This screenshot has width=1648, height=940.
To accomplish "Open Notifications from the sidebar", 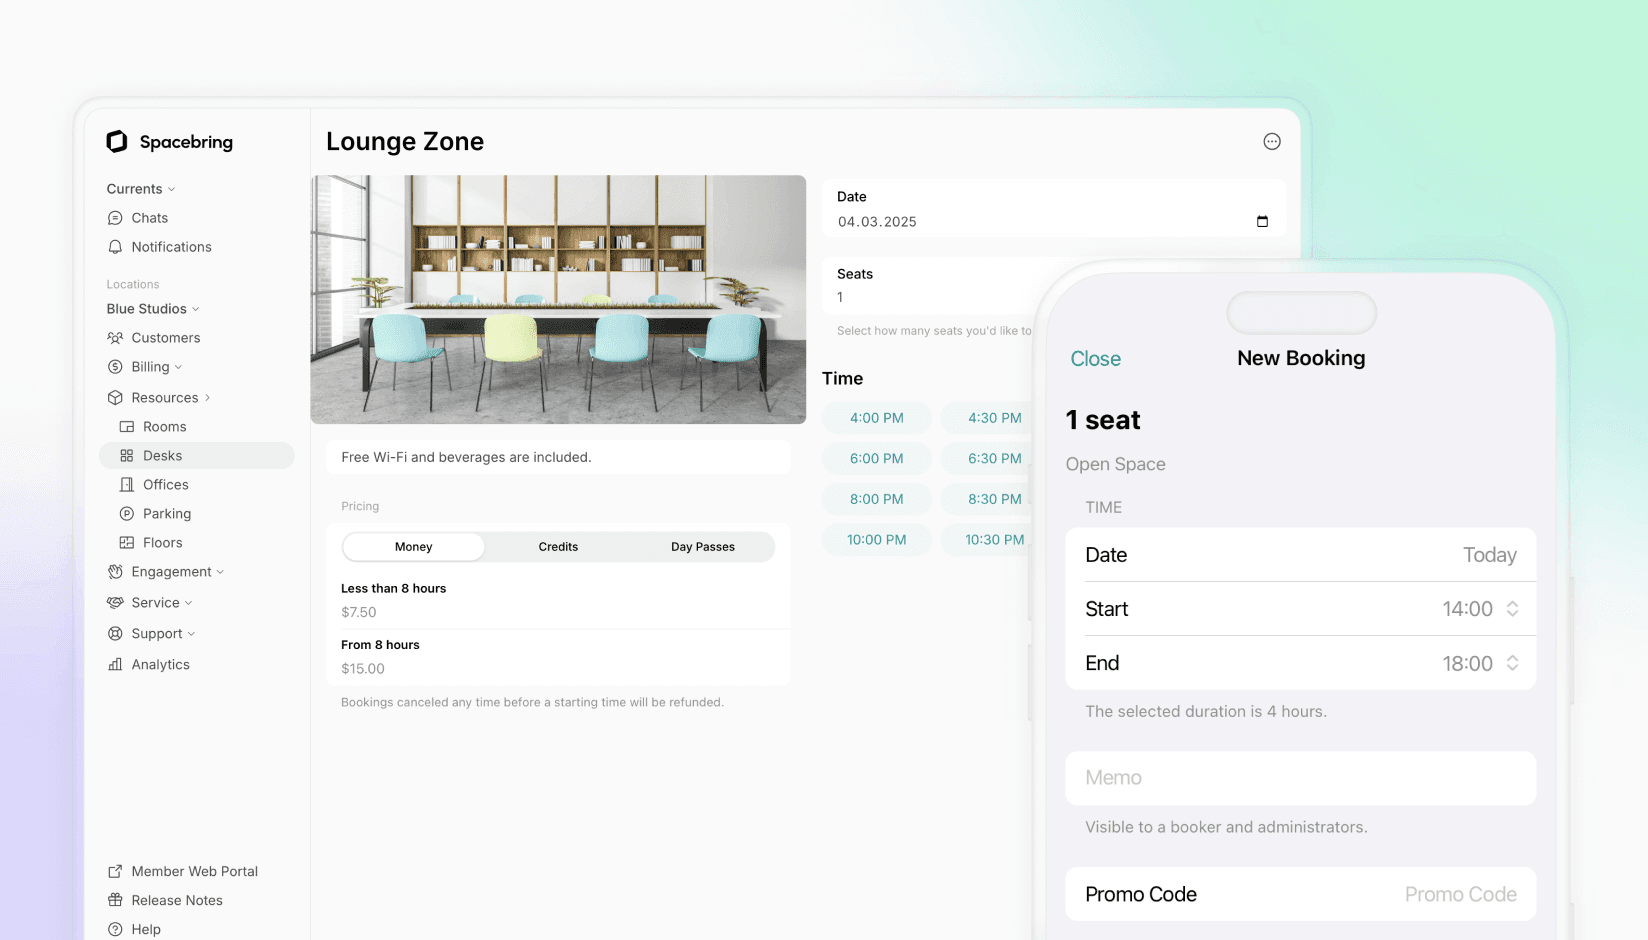I will click(115, 247).
